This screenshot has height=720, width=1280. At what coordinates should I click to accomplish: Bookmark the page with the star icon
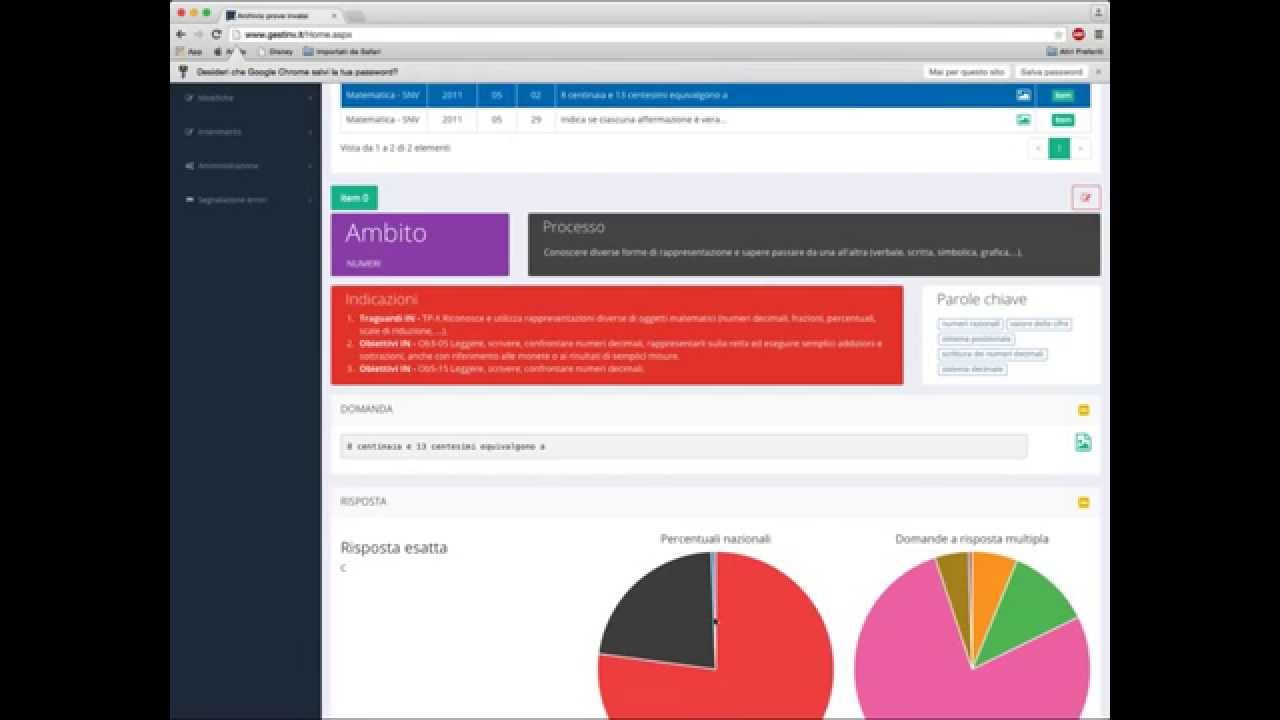point(1059,34)
